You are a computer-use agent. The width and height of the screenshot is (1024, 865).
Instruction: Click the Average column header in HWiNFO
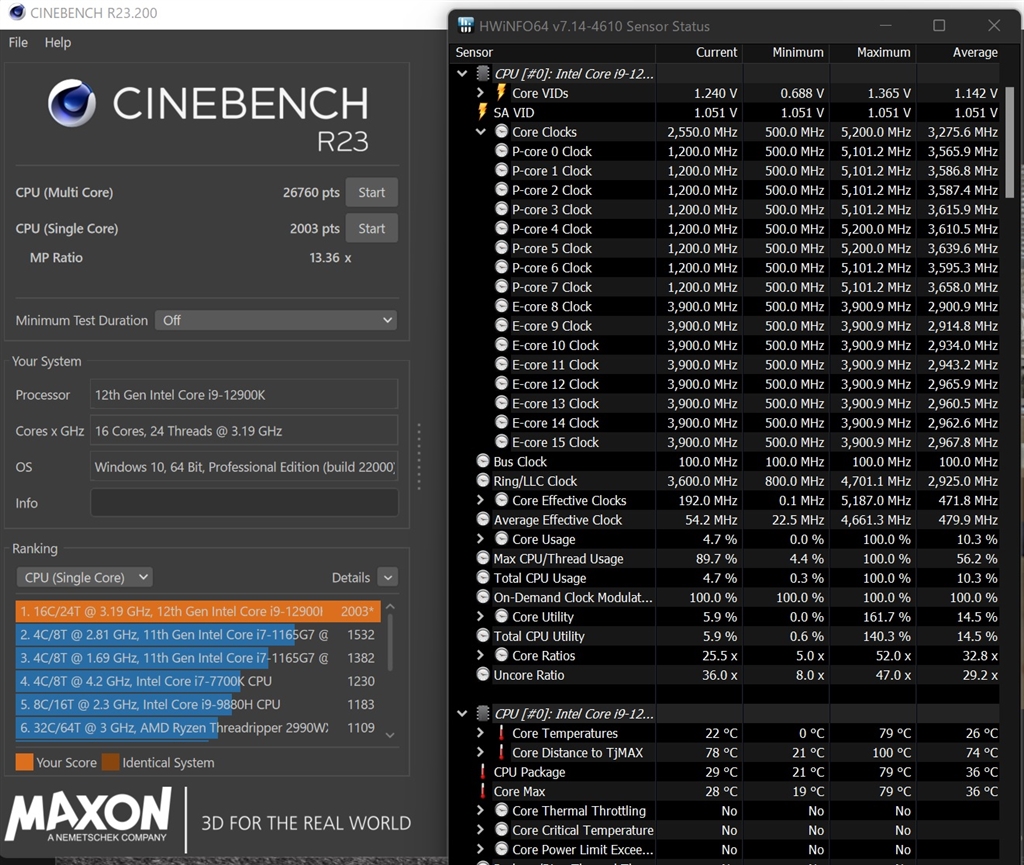tap(959, 52)
